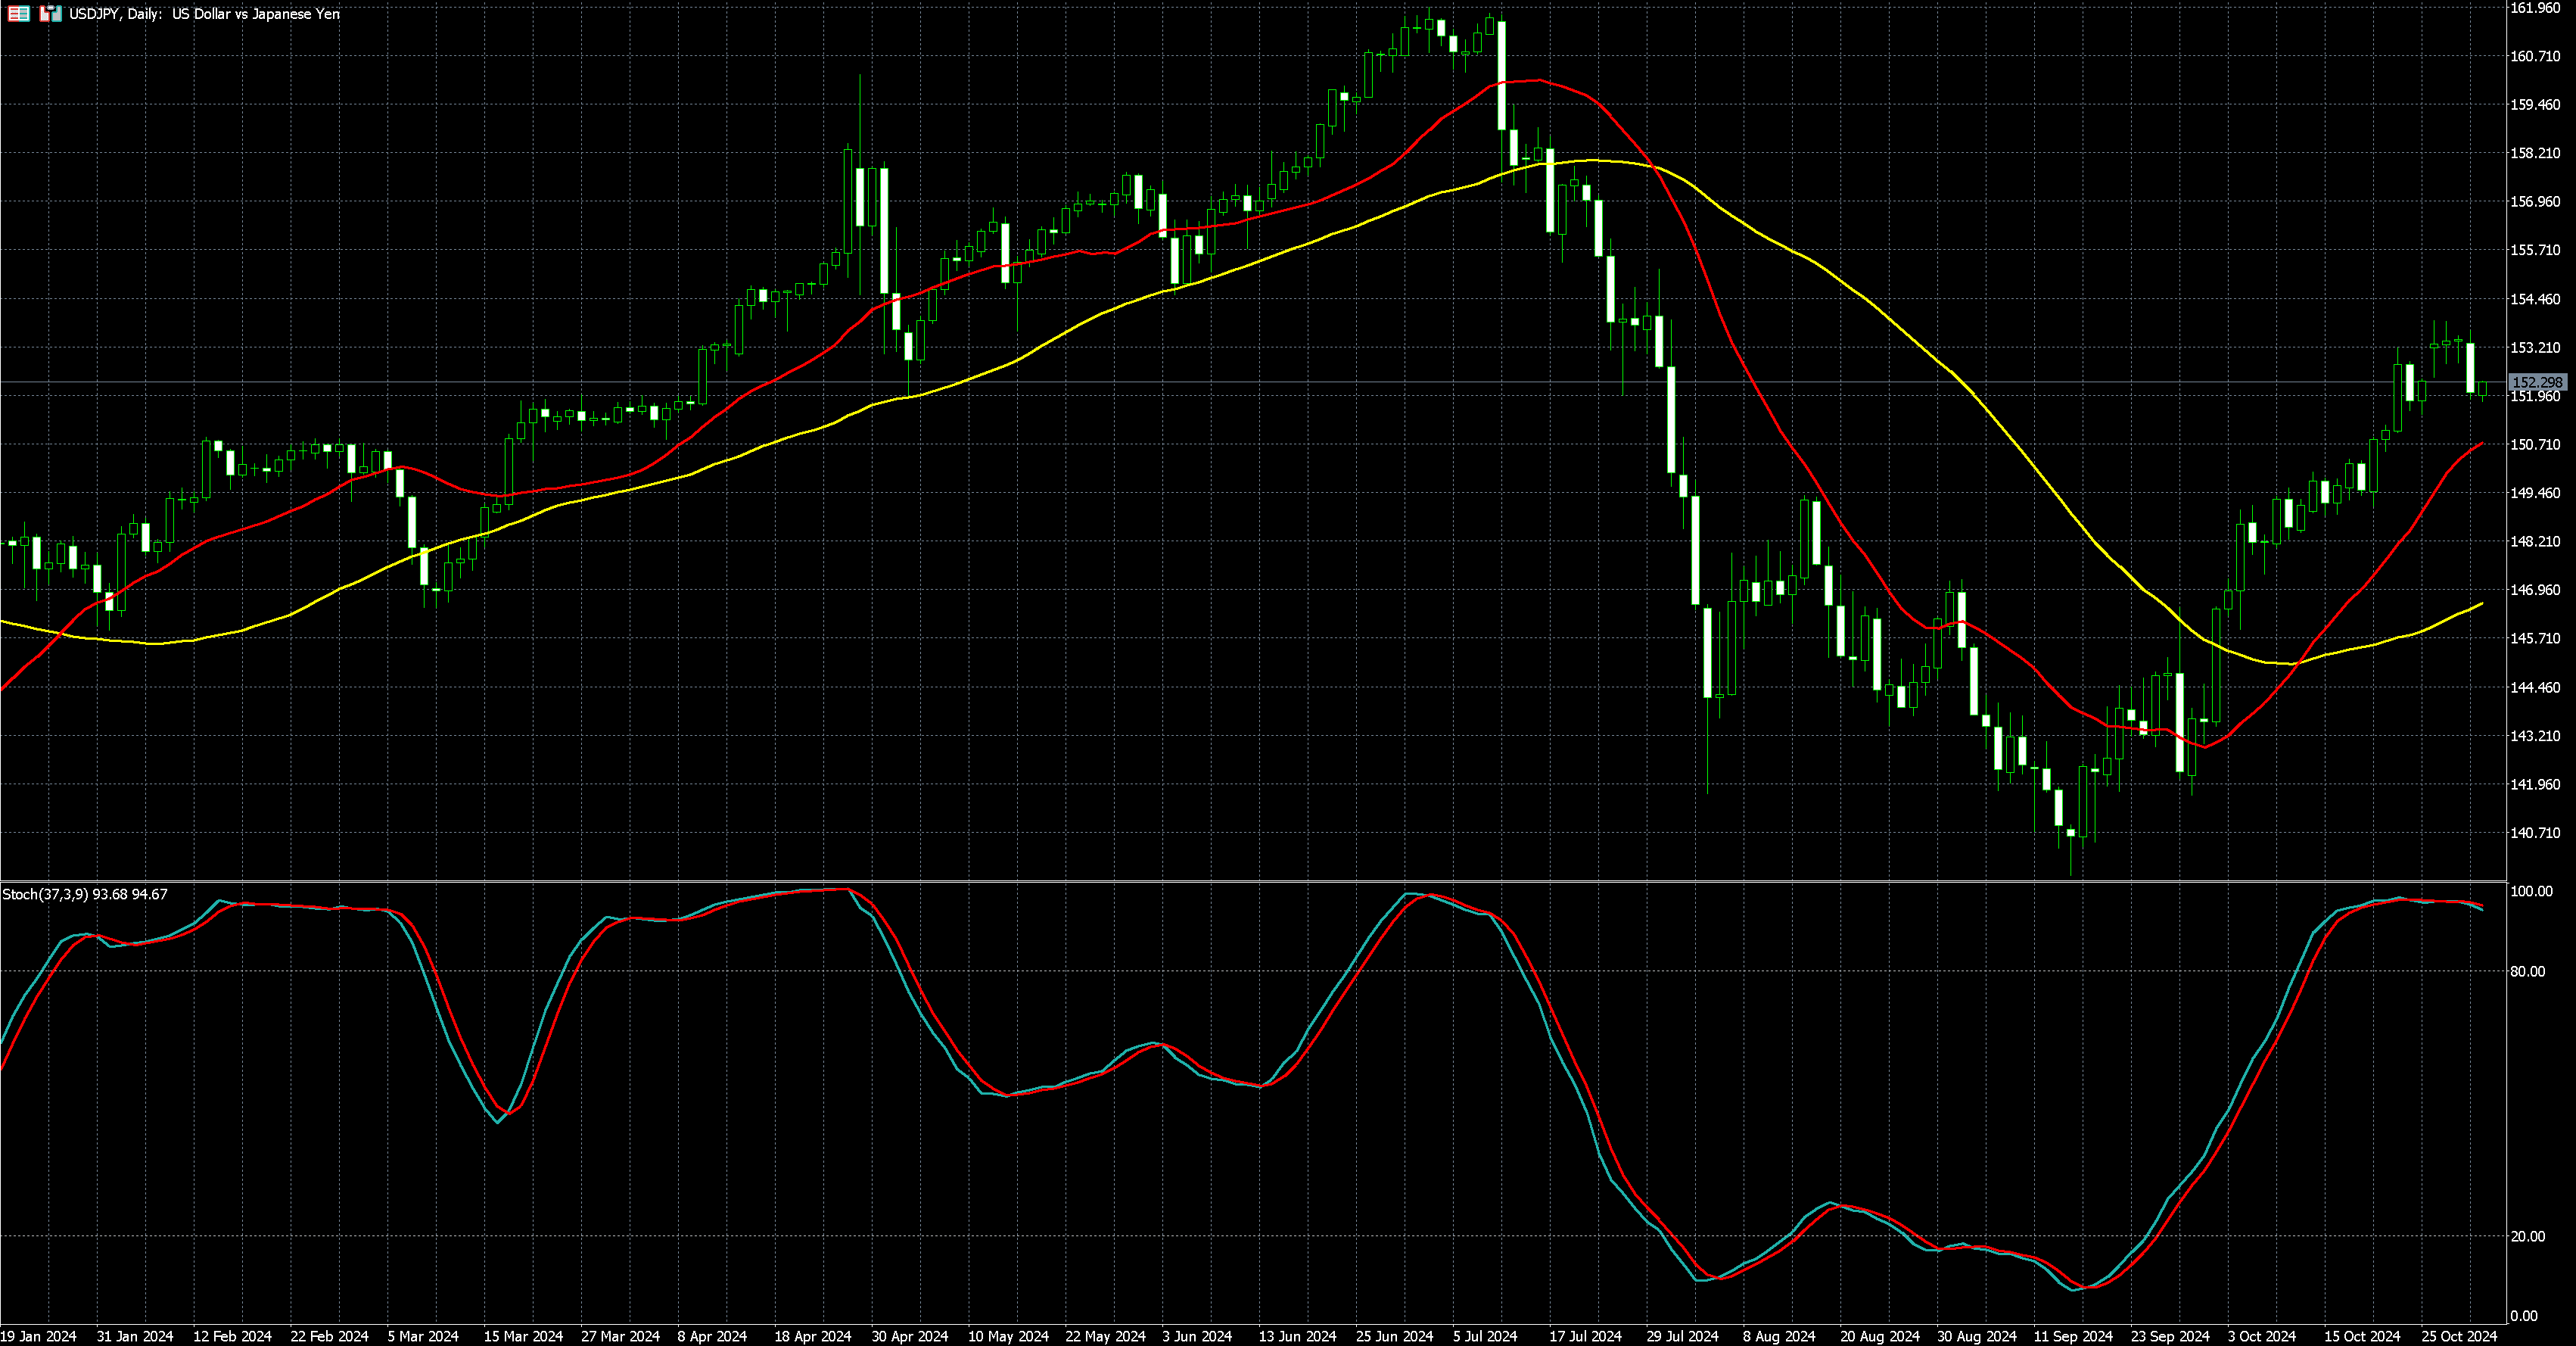Click the 156.960 price scale label
The width and height of the screenshot is (2576, 1346).
click(x=2535, y=202)
